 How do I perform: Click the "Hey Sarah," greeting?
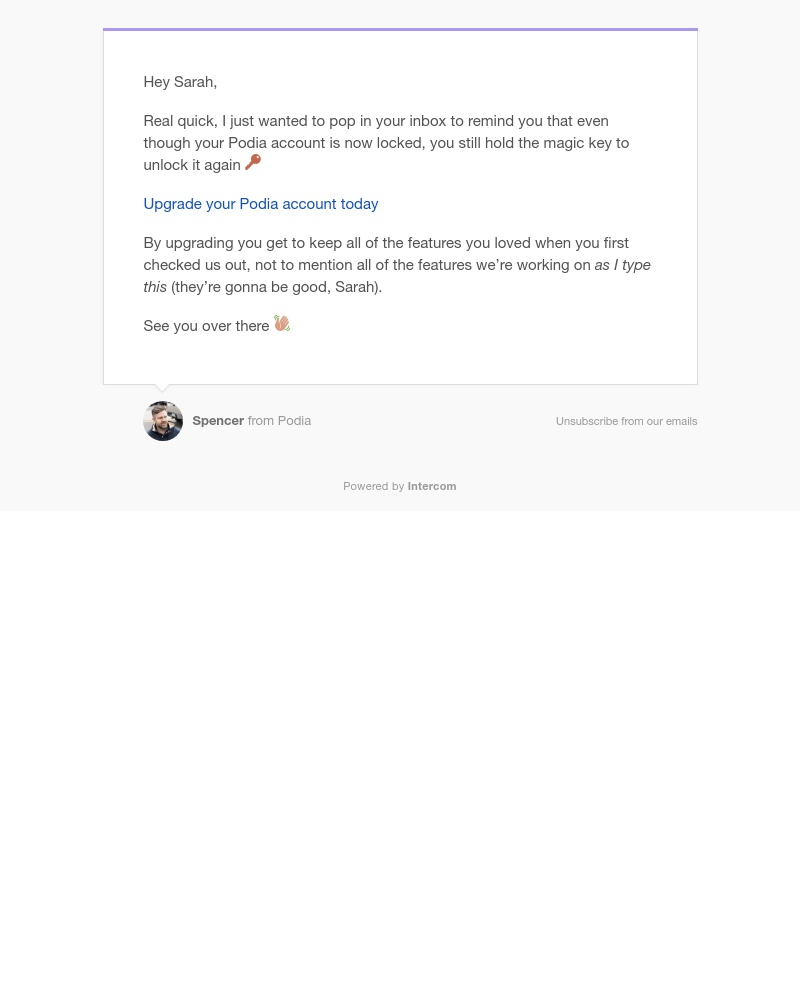coord(180,82)
